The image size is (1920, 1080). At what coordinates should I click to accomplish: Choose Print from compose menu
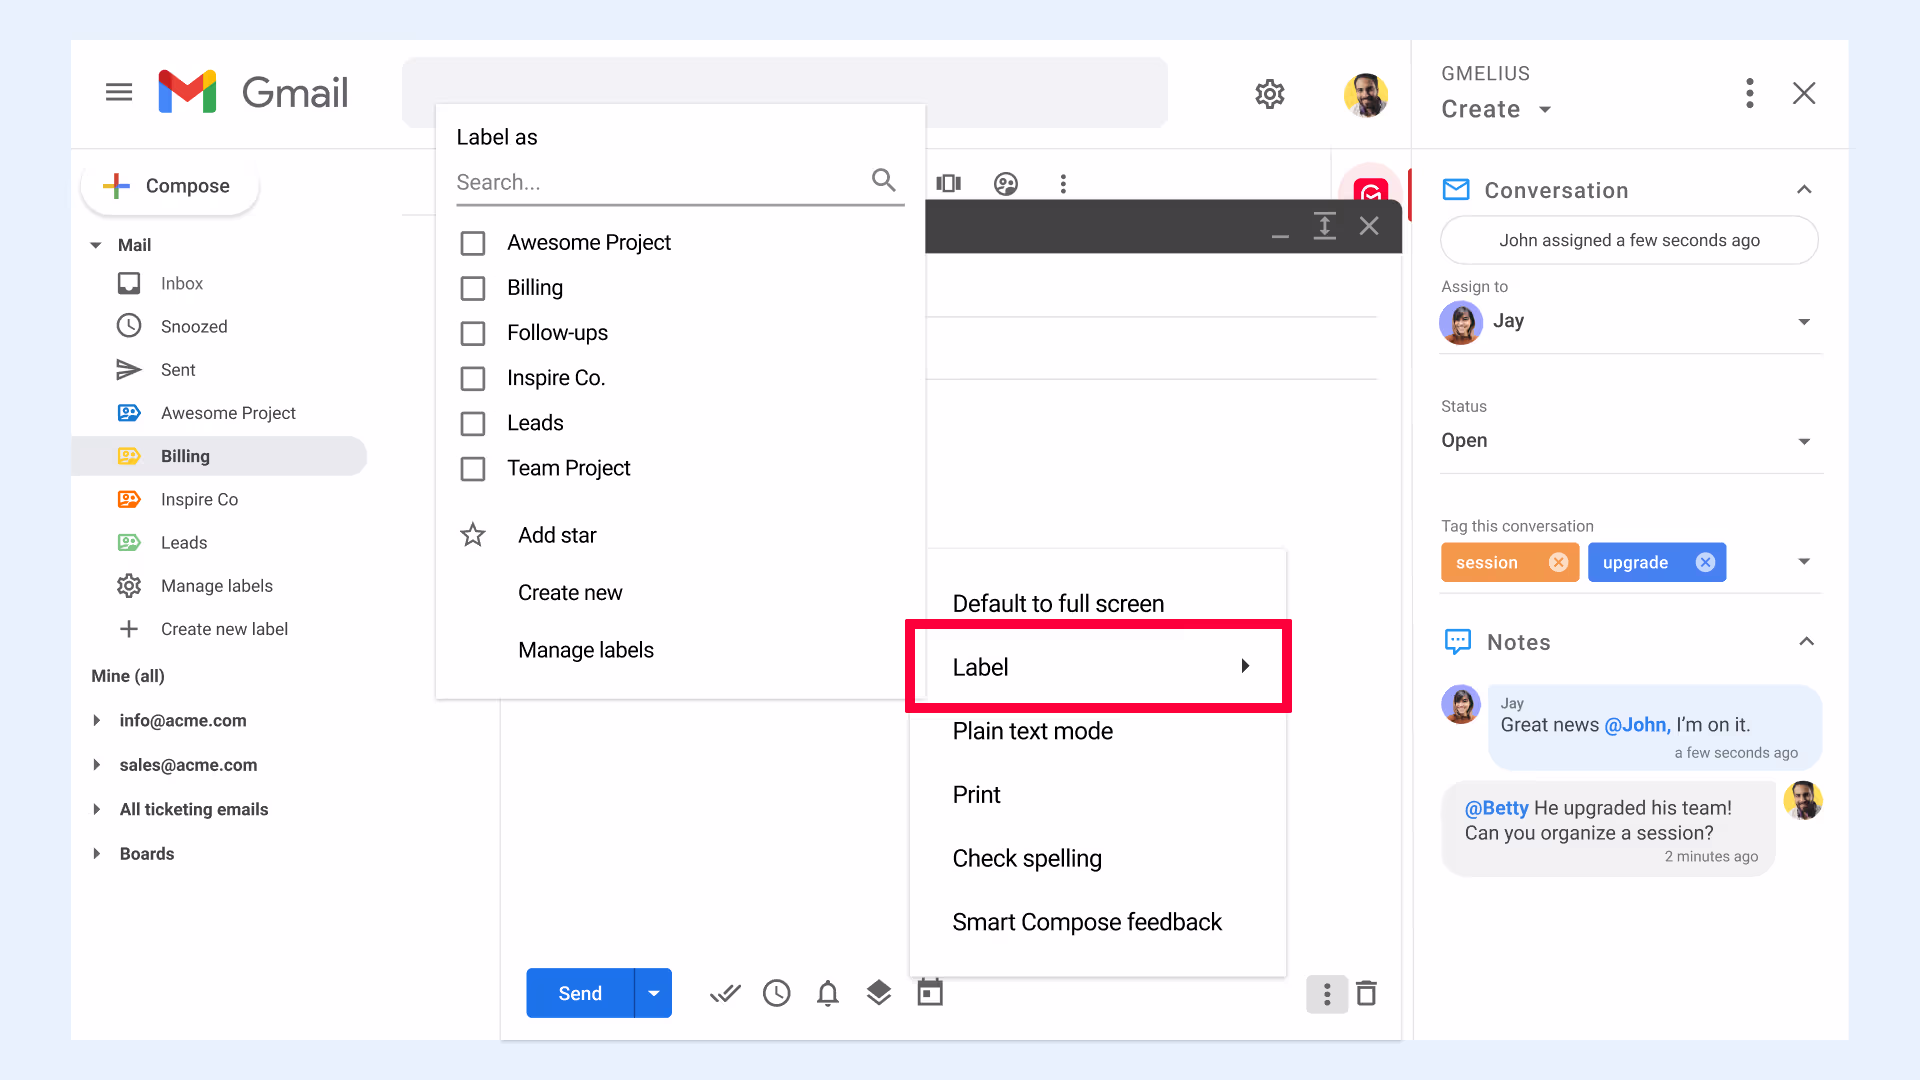point(976,795)
